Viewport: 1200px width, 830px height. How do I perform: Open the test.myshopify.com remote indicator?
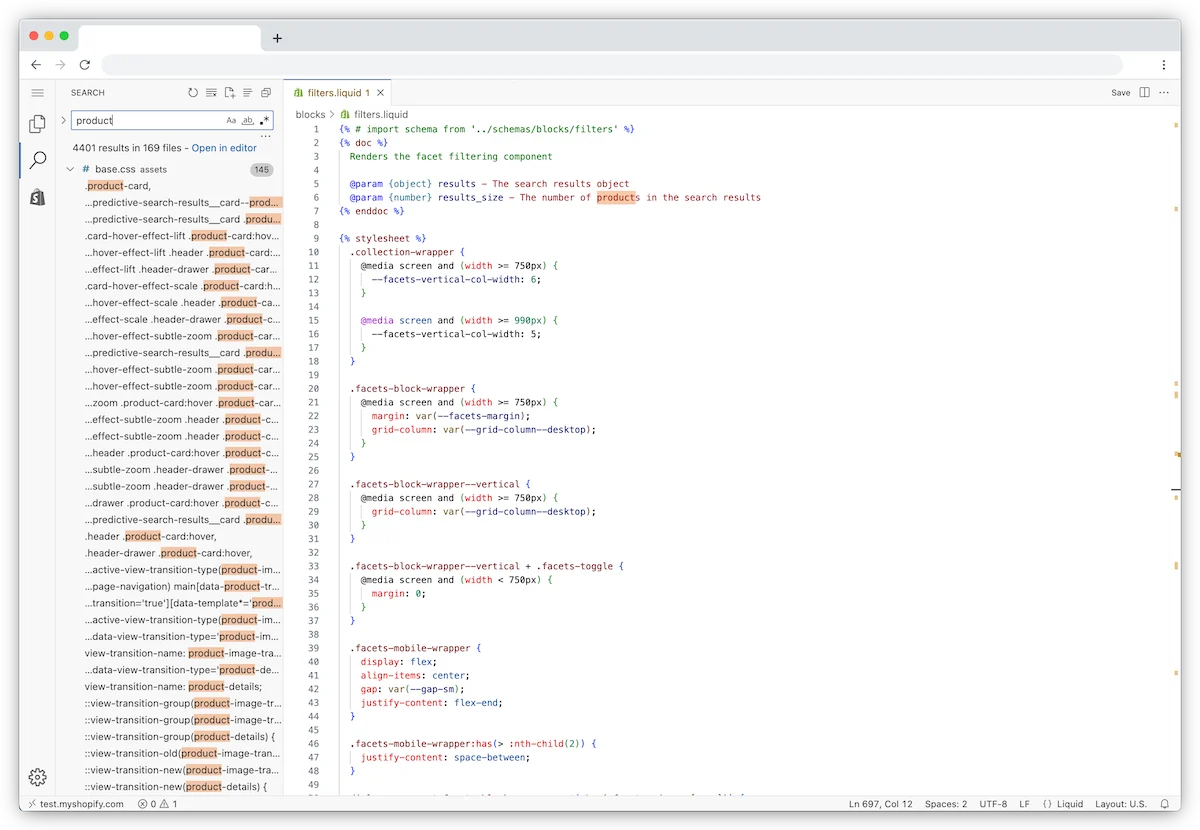pyautogui.click(x=75, y=804)
